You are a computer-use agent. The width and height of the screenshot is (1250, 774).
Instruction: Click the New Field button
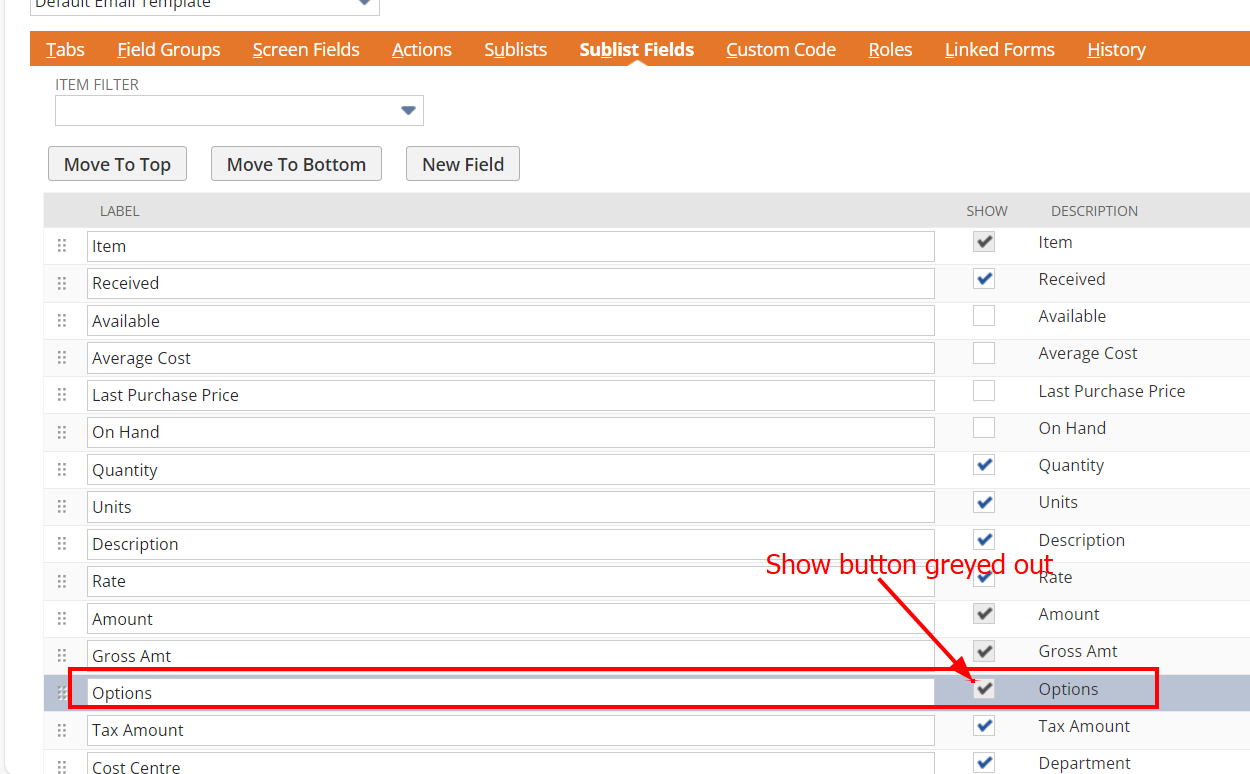pyautogui.click(x=462, y=164)
